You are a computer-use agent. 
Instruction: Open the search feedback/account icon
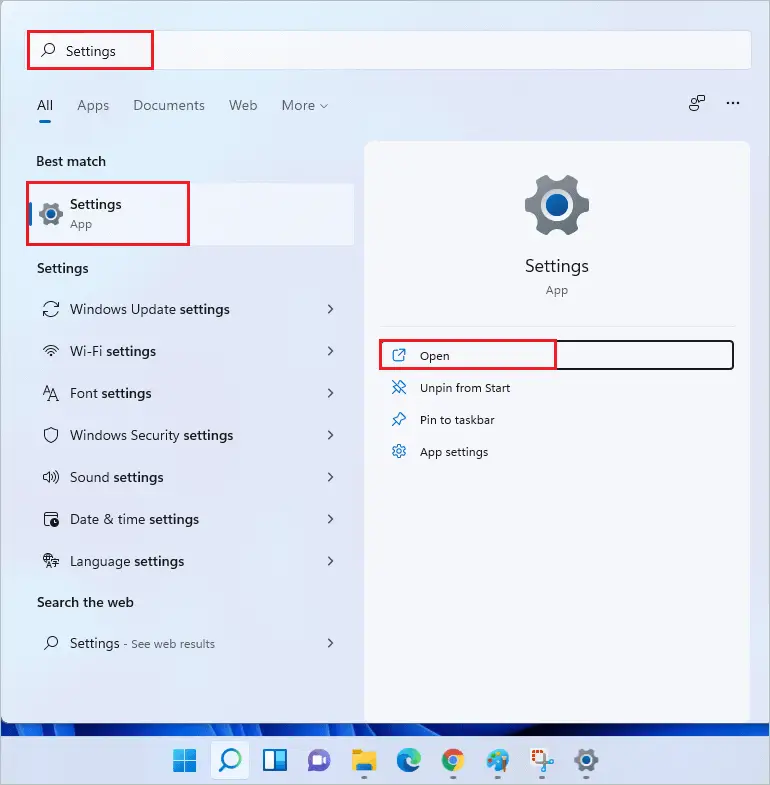(x=696, y=103)
